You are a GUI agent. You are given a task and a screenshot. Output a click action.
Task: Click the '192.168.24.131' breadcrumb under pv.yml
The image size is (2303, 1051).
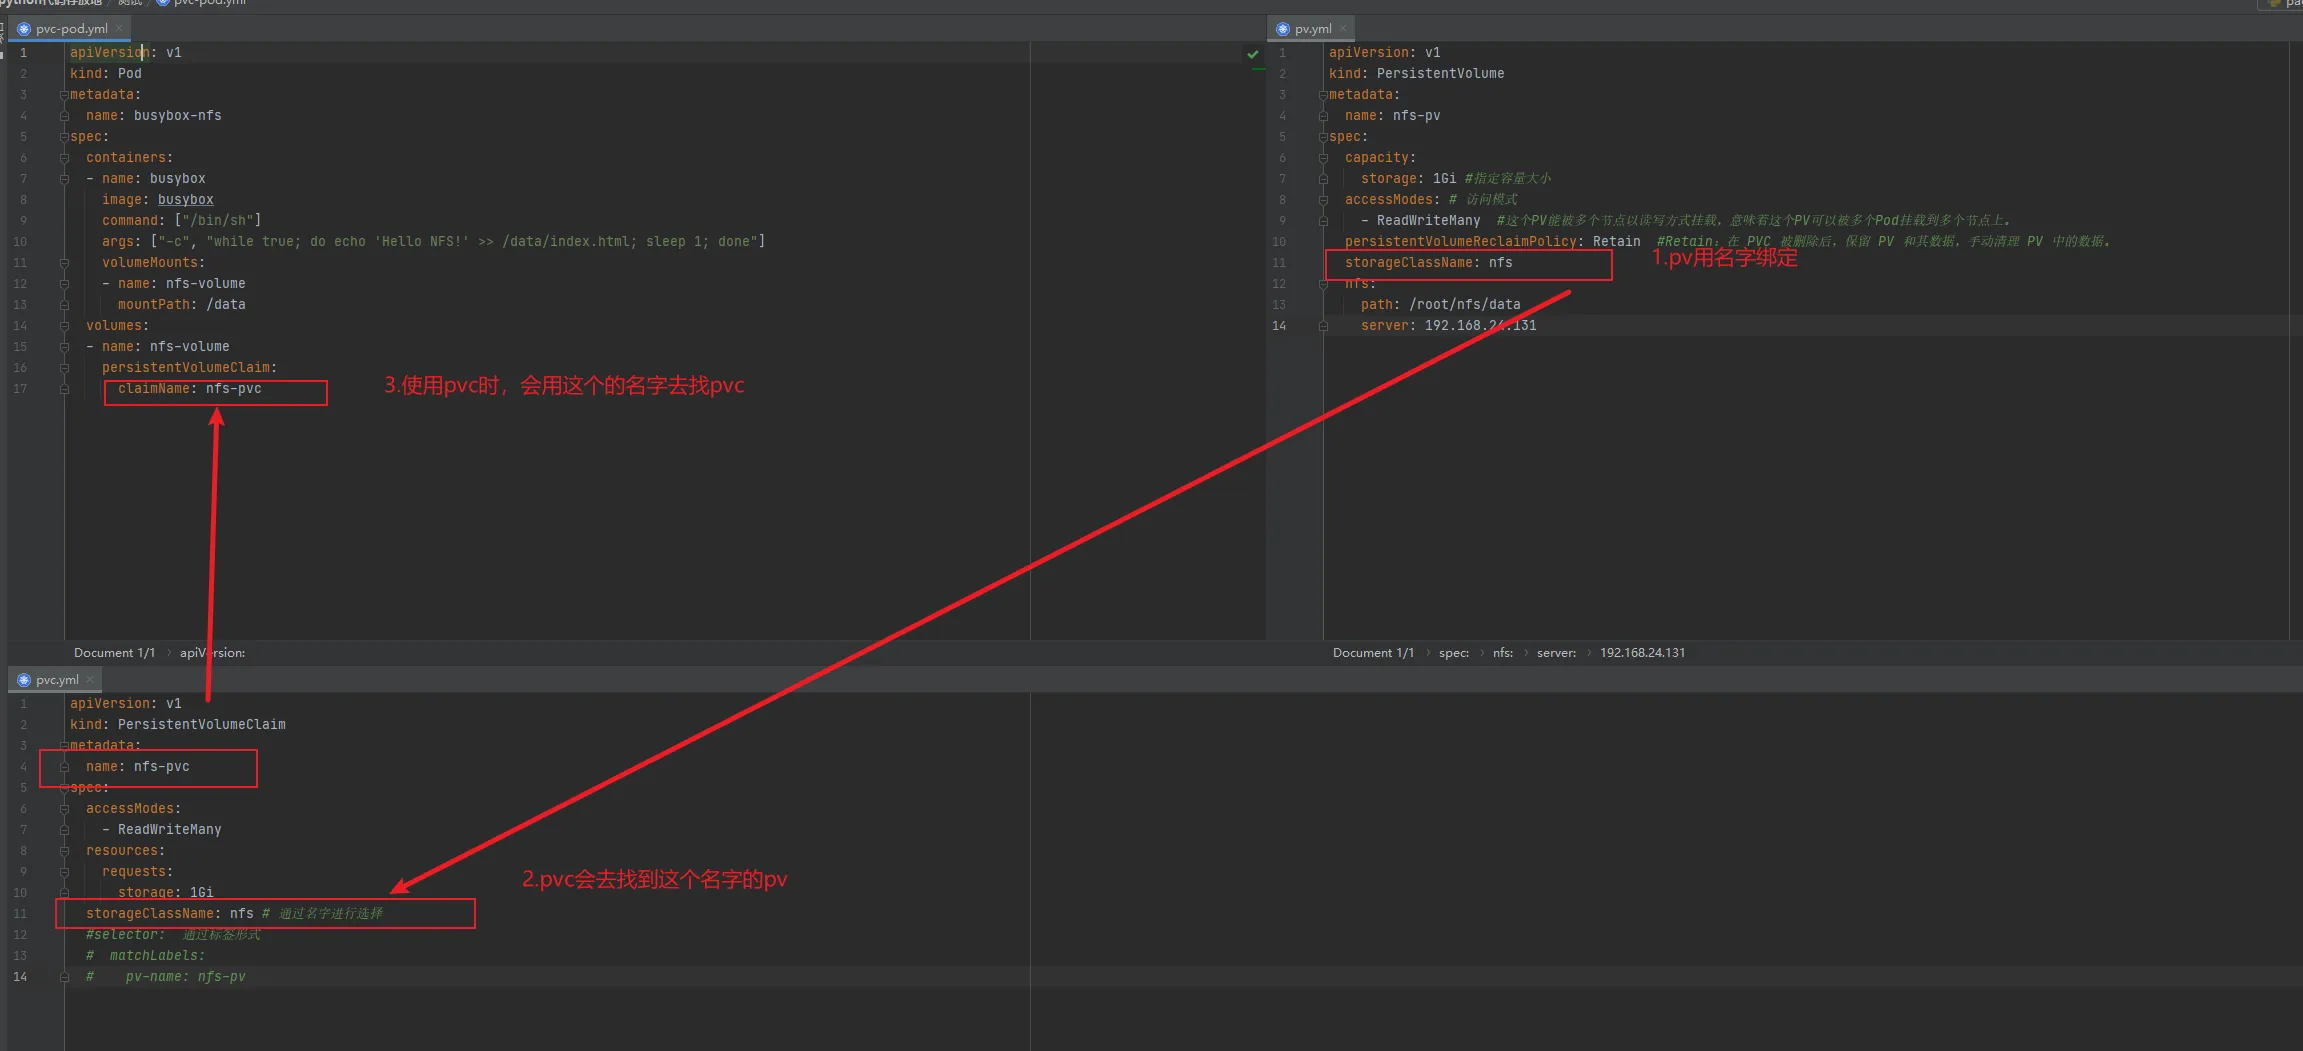click(x=1642, y=653)
